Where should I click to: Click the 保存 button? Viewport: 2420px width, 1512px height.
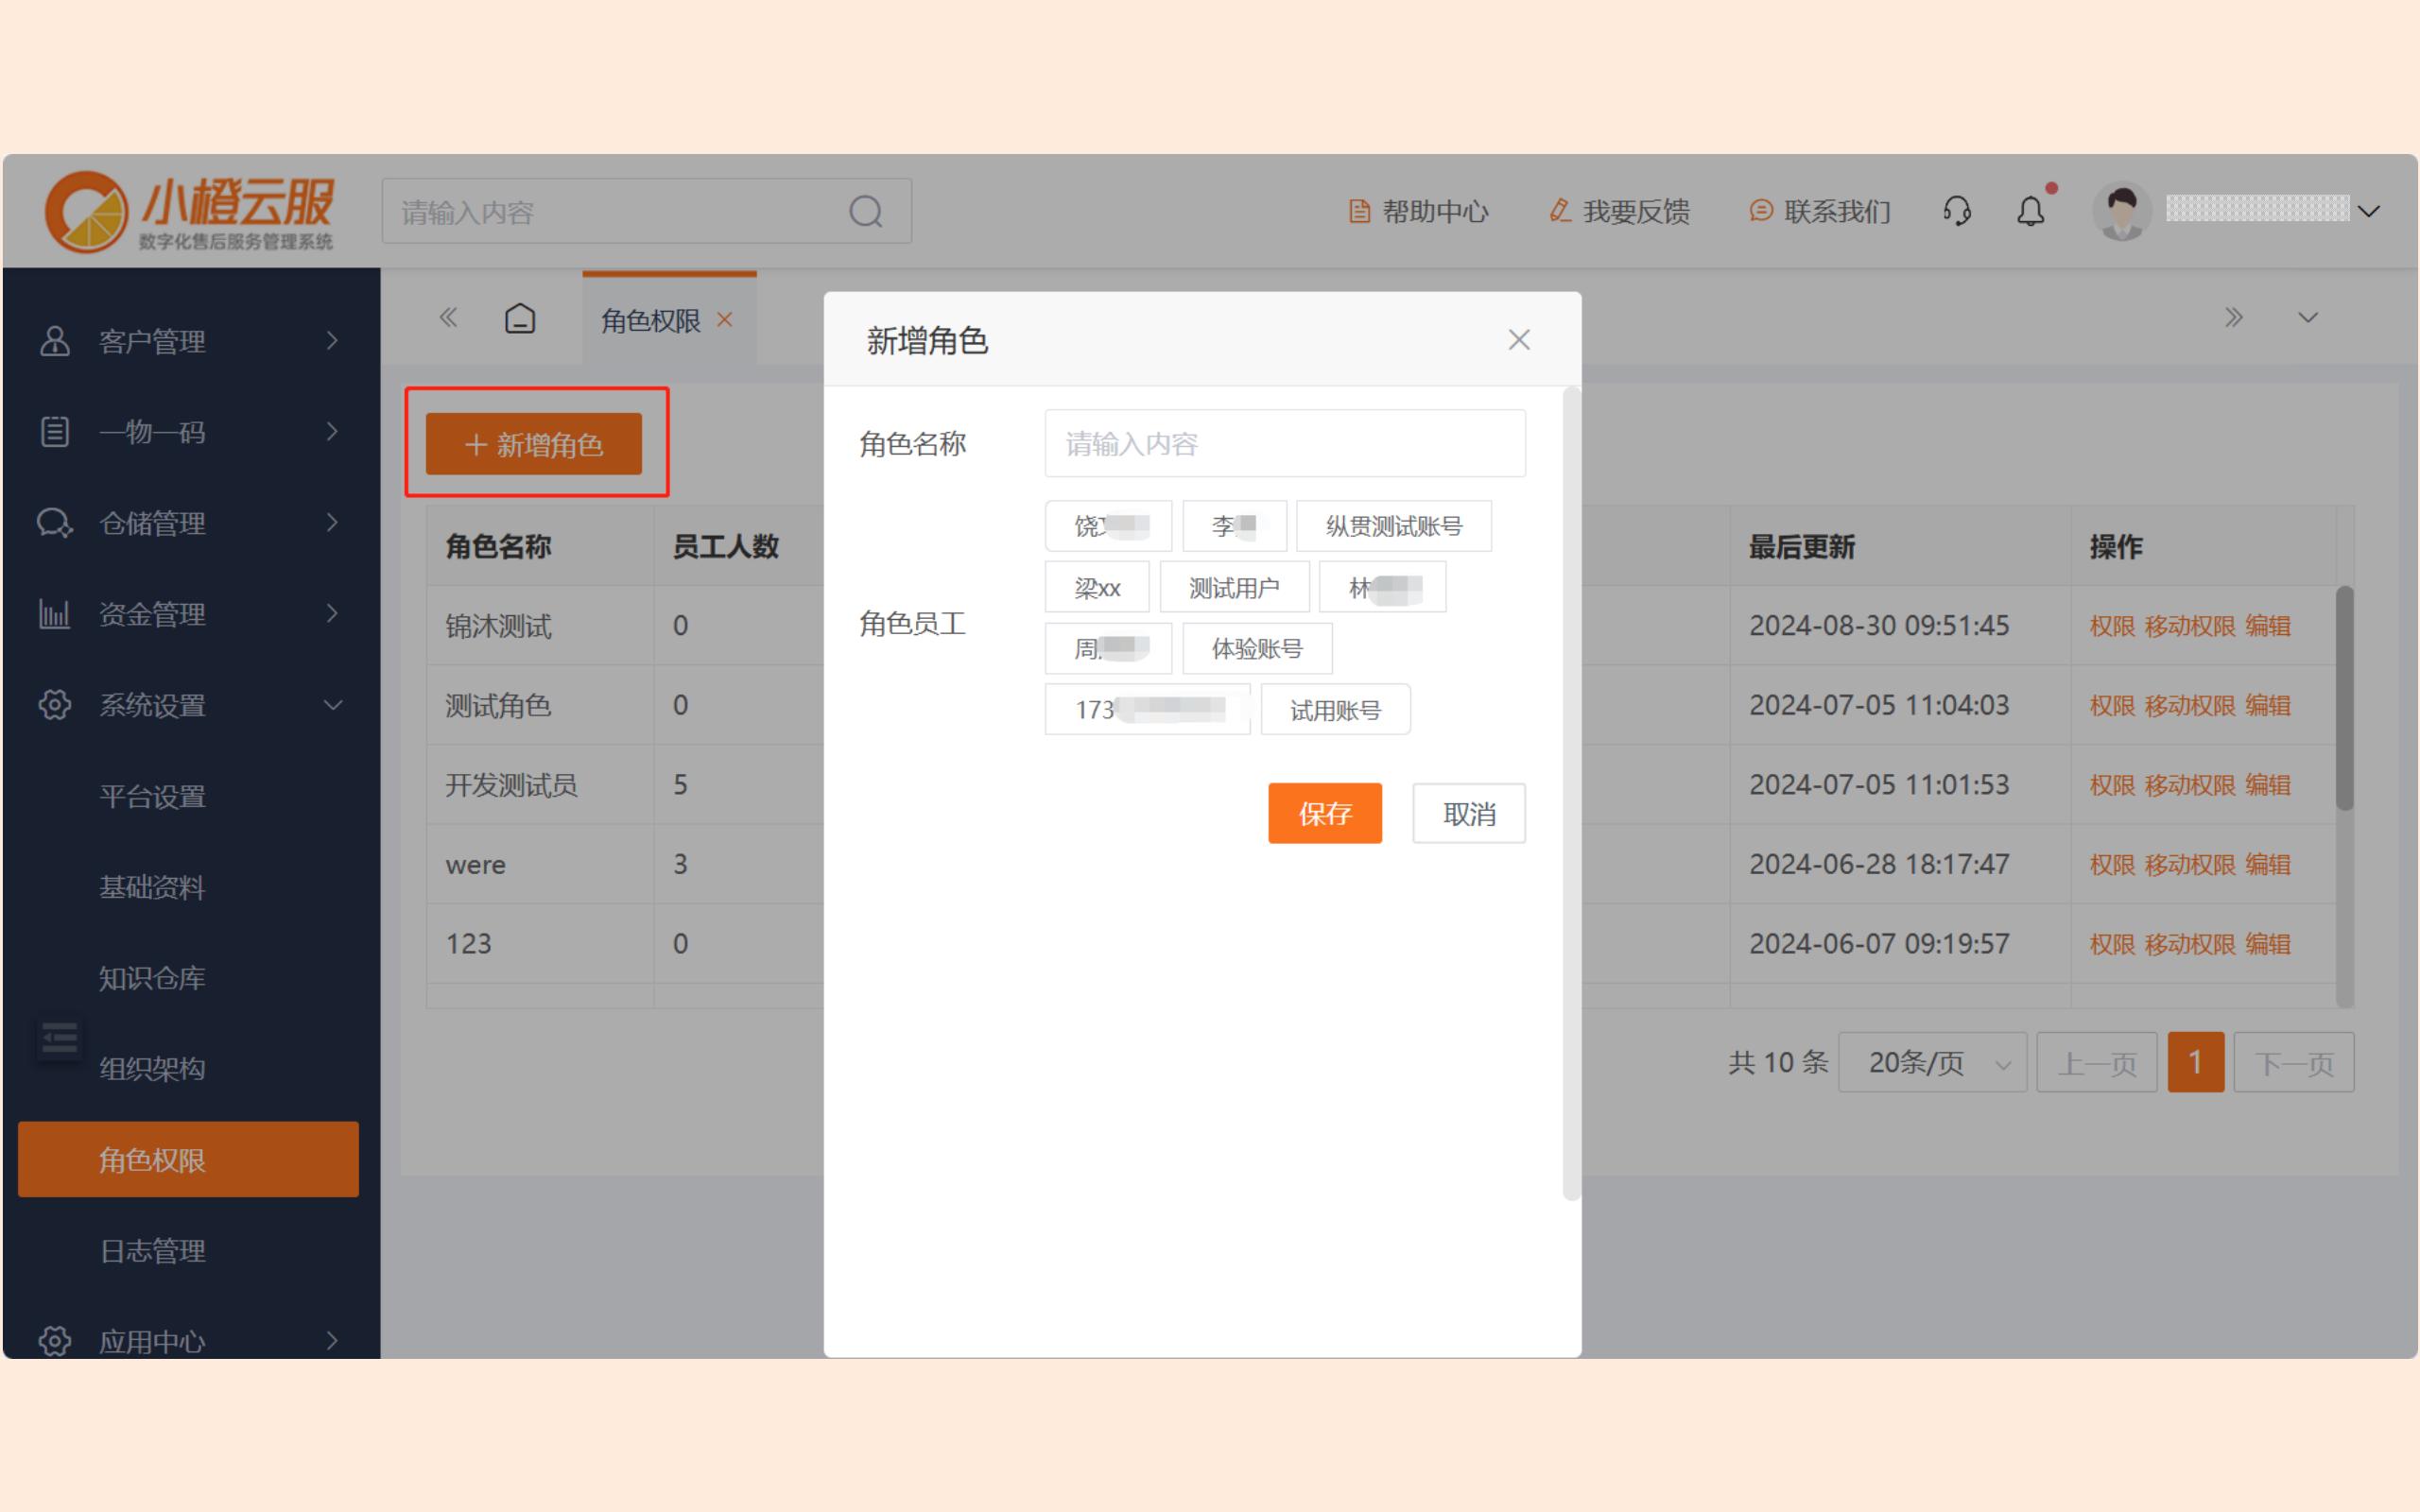1324,814
